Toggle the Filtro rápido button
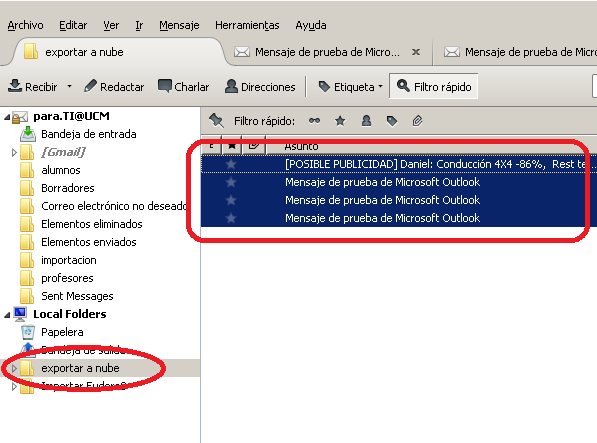Viewport: 597px width, 443px height. click(434, 86)
